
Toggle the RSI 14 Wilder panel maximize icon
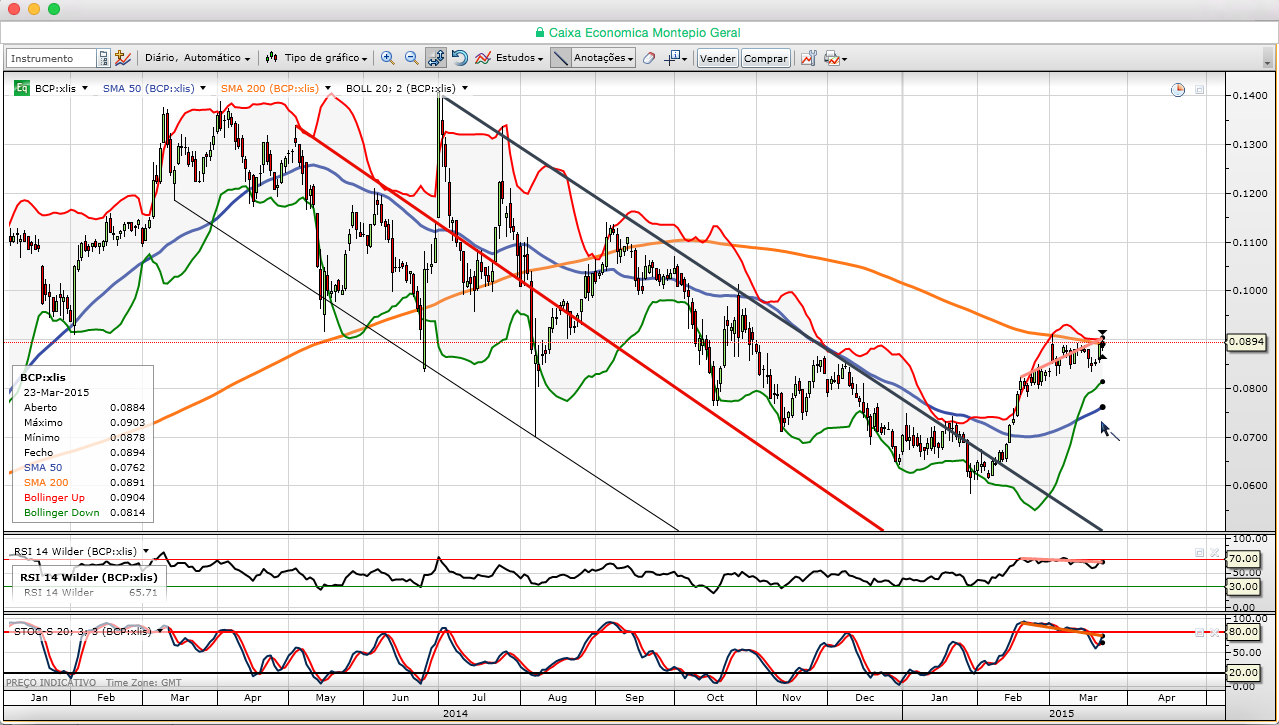tap(1199, 552)
